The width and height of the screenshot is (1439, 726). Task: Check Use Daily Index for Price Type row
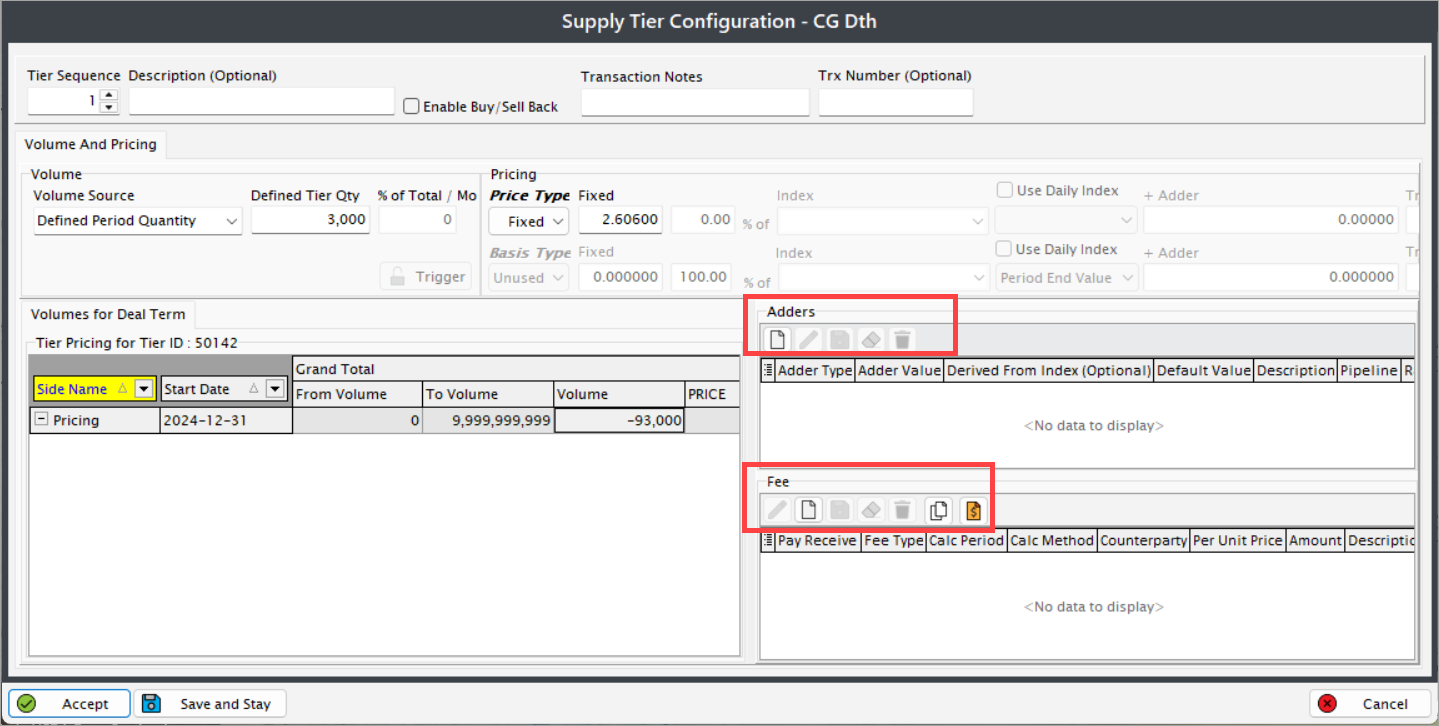click(x=1004, y=190)
